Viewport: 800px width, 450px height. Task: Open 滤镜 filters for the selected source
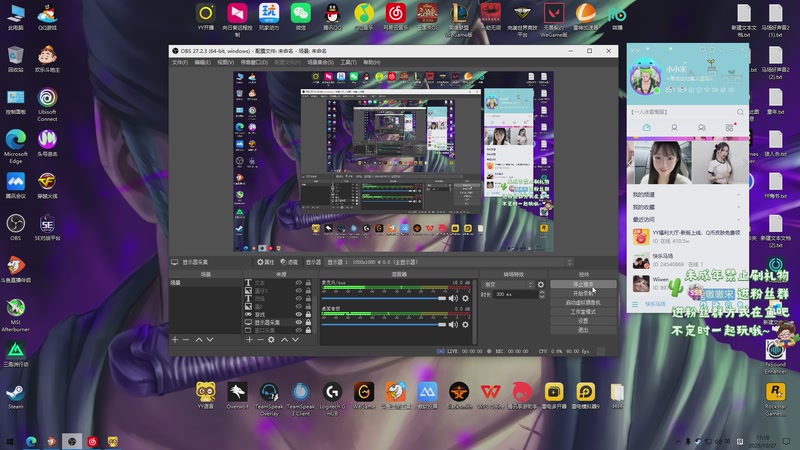[x=289, y=262]
